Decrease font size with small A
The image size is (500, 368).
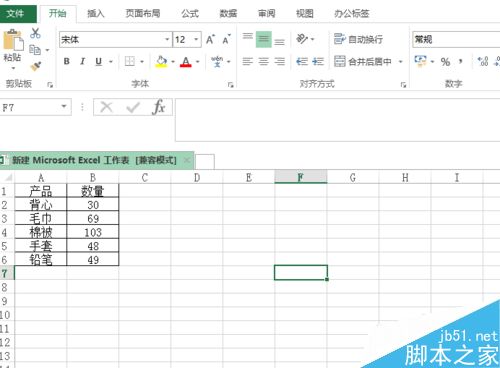coord(227,40)
